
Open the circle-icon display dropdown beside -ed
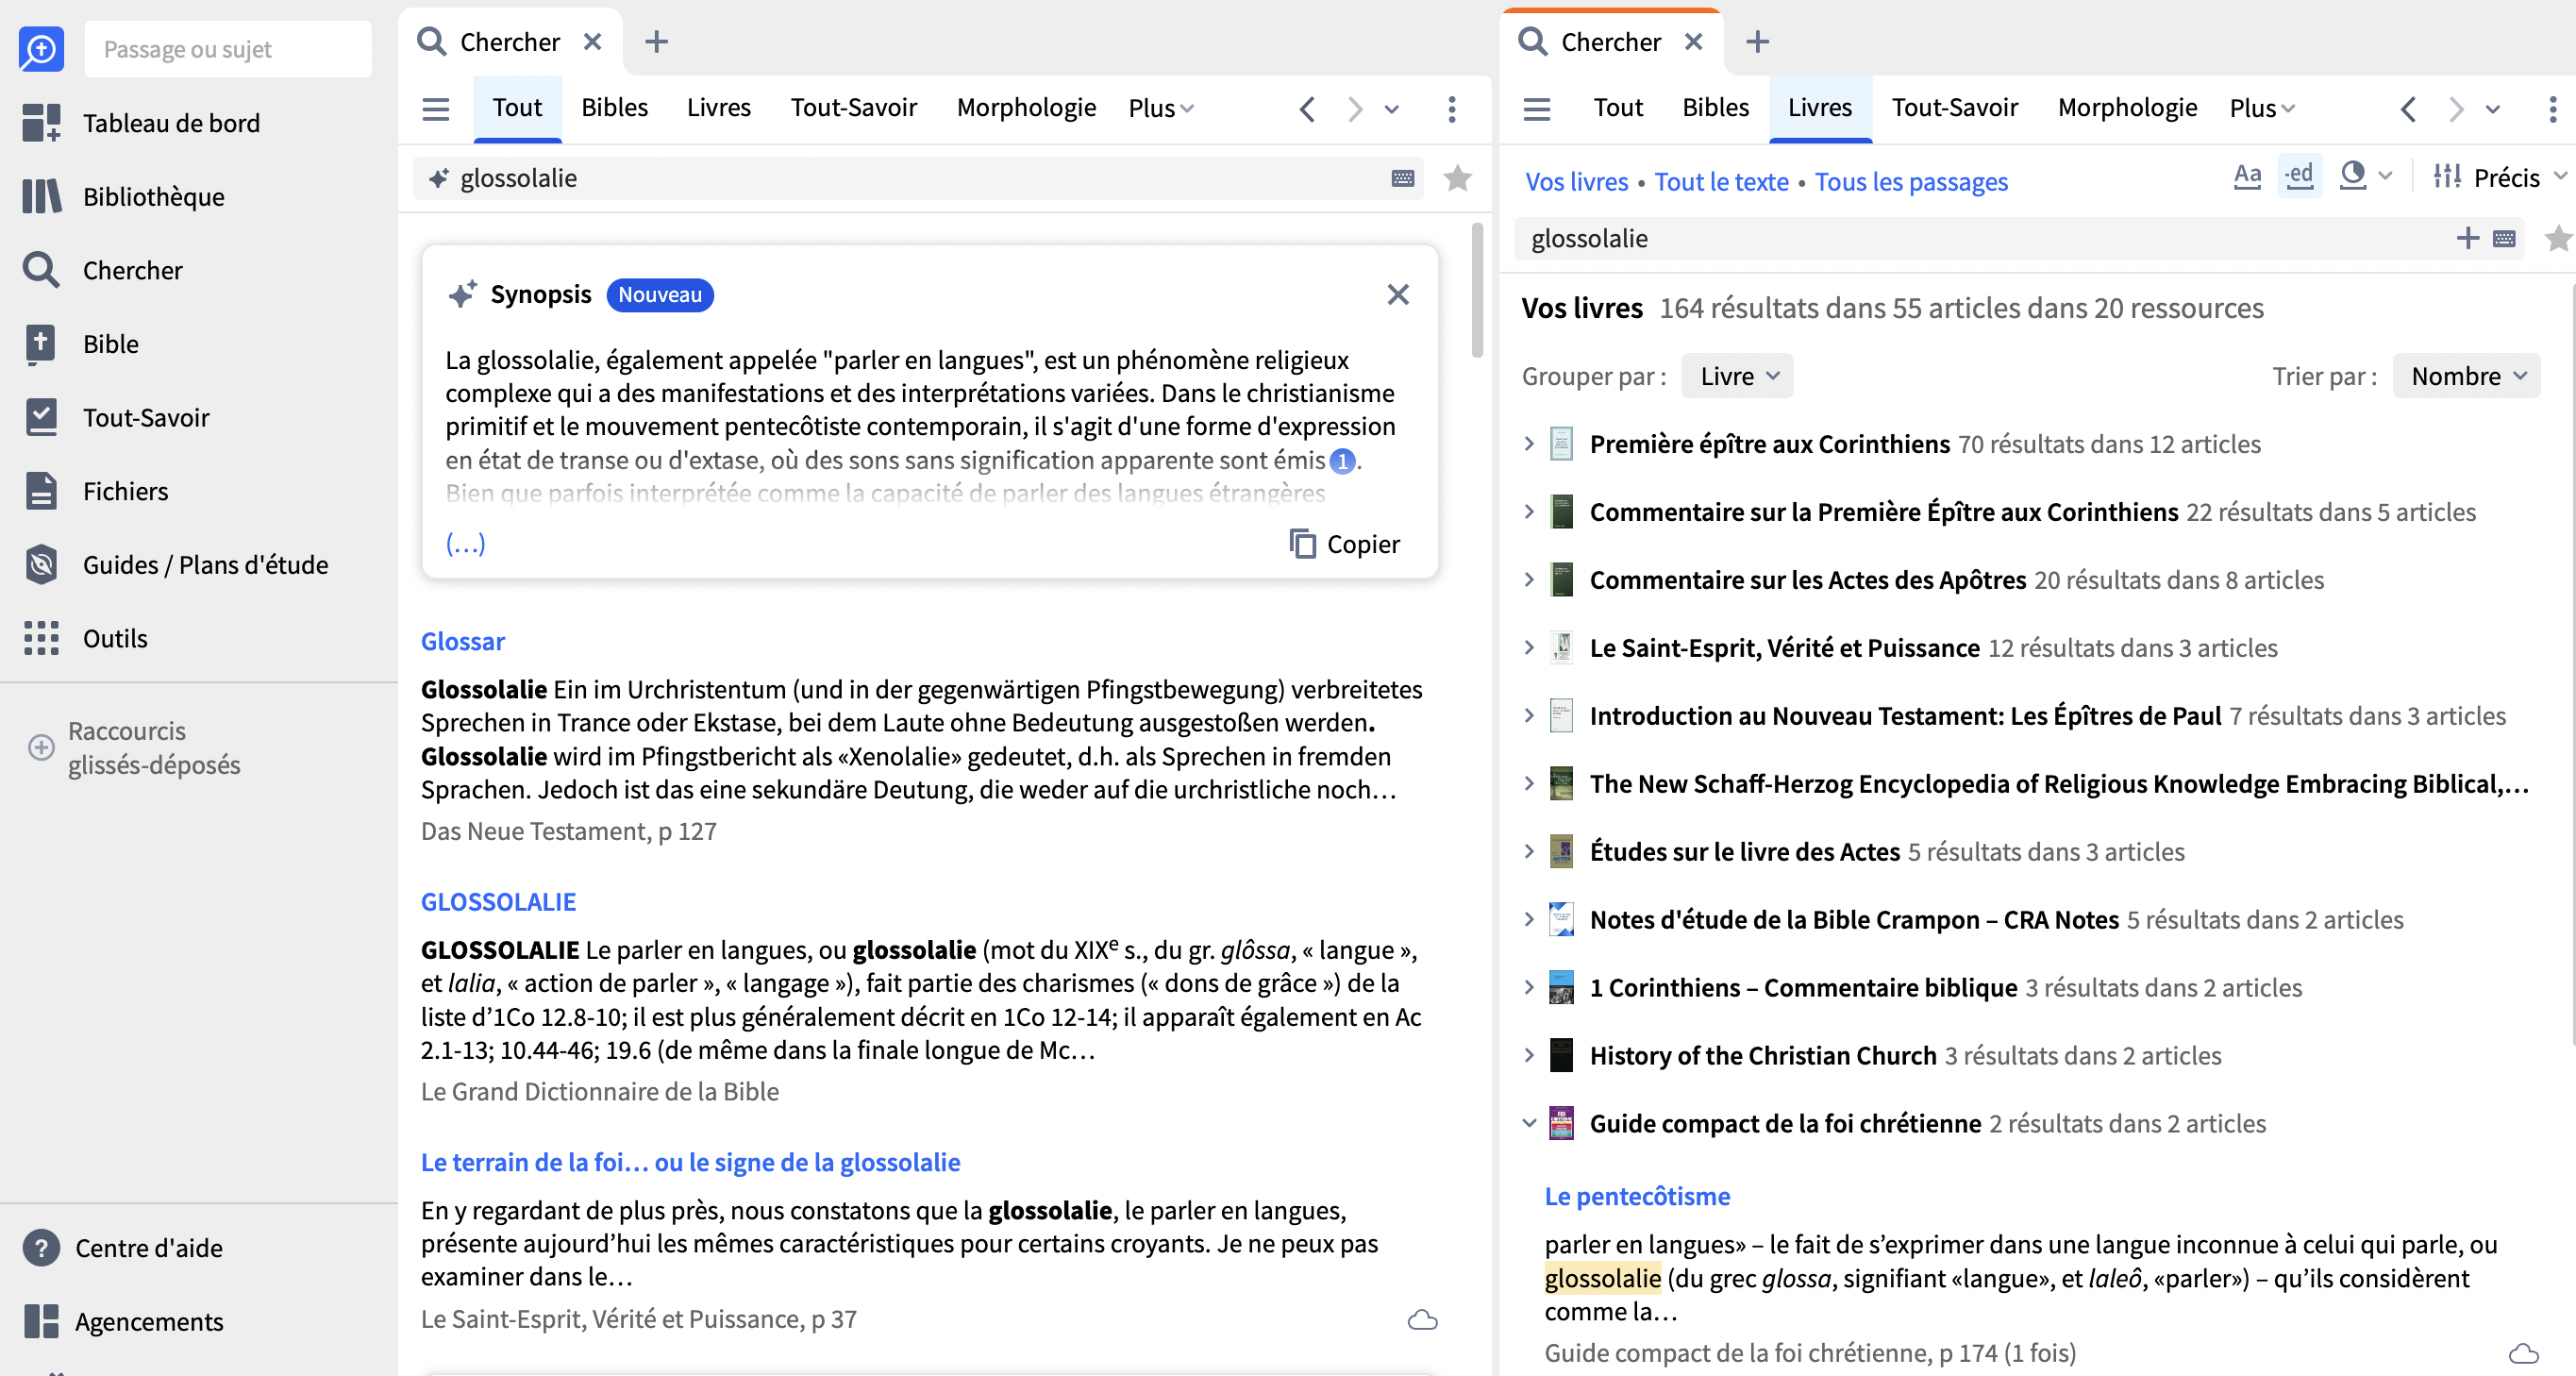click(2365, 176)
